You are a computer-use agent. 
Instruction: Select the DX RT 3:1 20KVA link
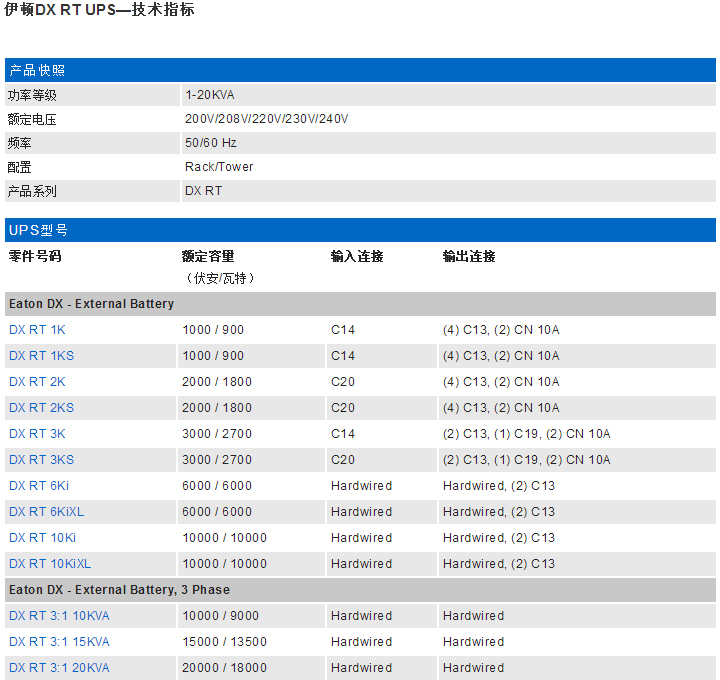point(59,668)
